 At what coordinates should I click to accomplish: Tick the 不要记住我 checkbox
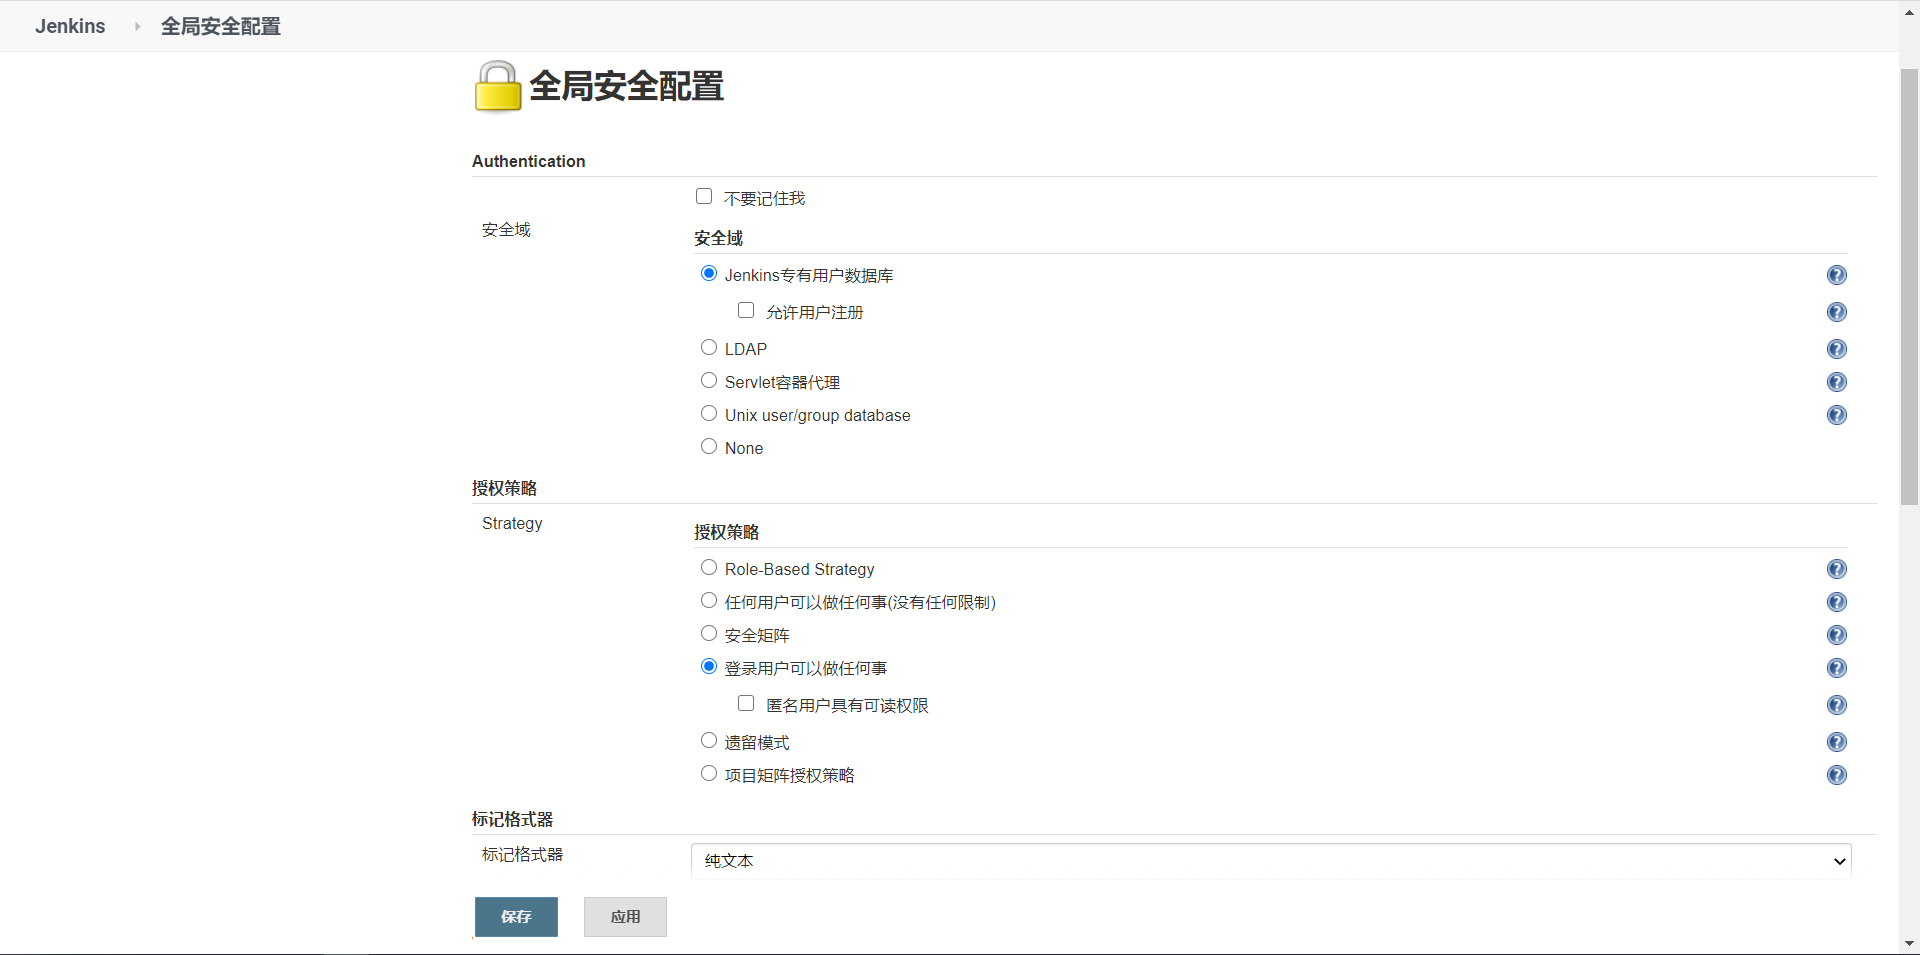[x=704, y=196]
